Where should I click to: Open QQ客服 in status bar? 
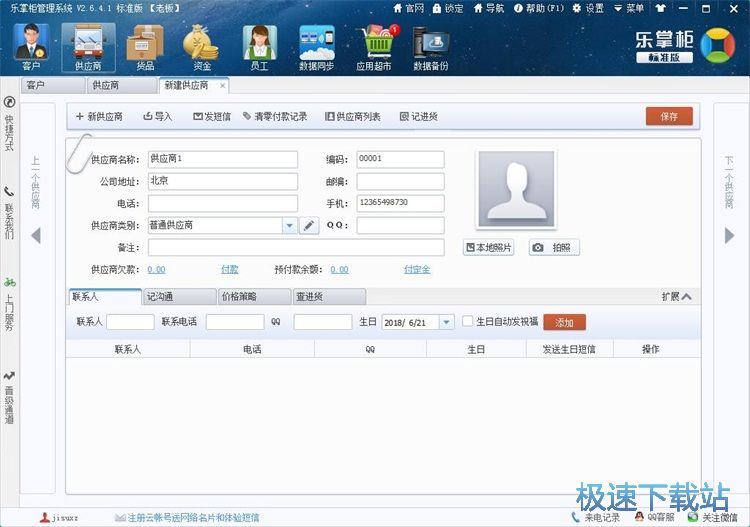(x=654, y=517)
